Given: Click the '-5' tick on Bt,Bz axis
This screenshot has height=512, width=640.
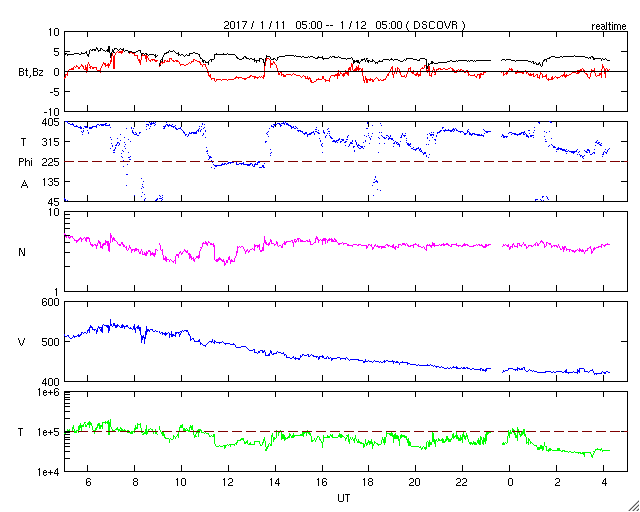Looking at the screenshot, I should pyautogui.click(x=54, y=92).
